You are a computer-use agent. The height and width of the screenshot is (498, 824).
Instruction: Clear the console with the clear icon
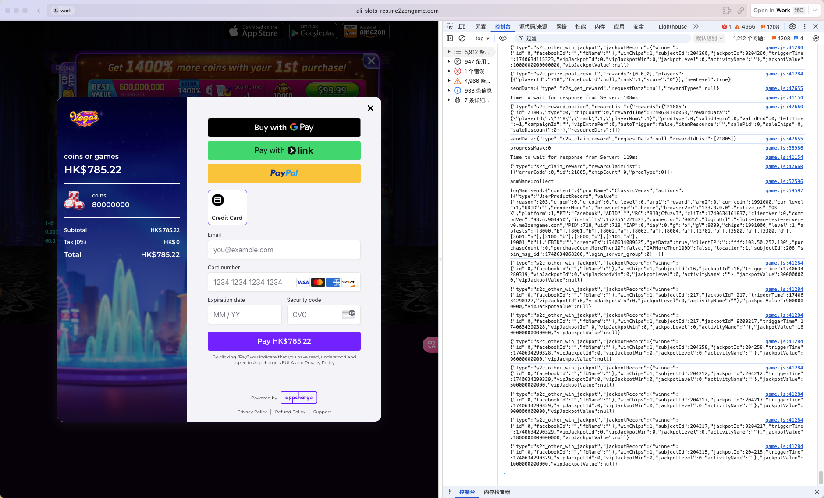tap(461, 37)
